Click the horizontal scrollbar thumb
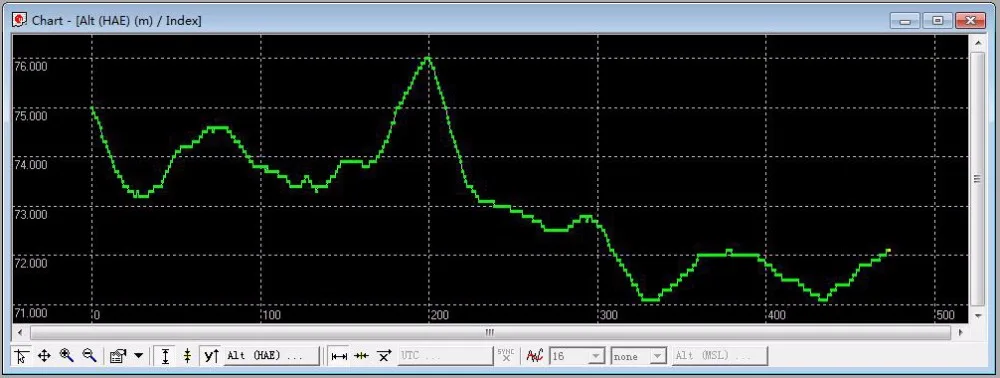This screenshot has width=1000, height=378. tap(490, 332)
